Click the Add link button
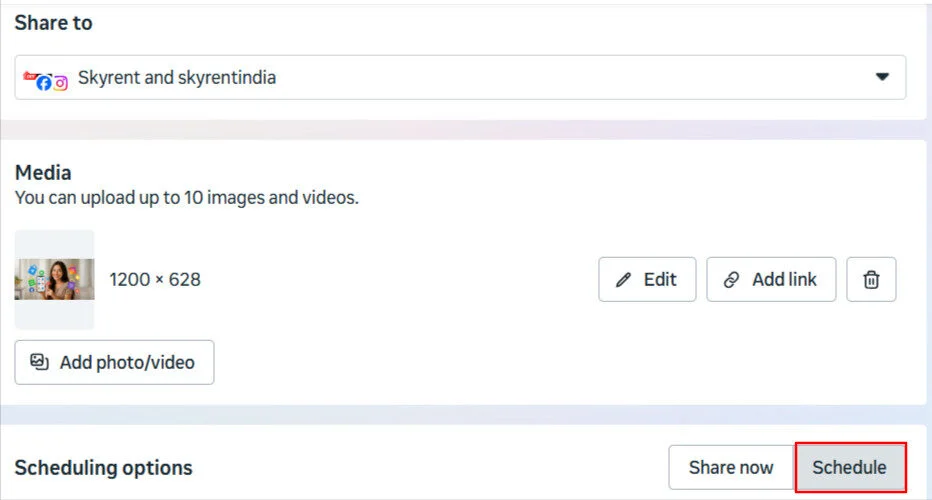932x500 pixels. pos(771,280)
